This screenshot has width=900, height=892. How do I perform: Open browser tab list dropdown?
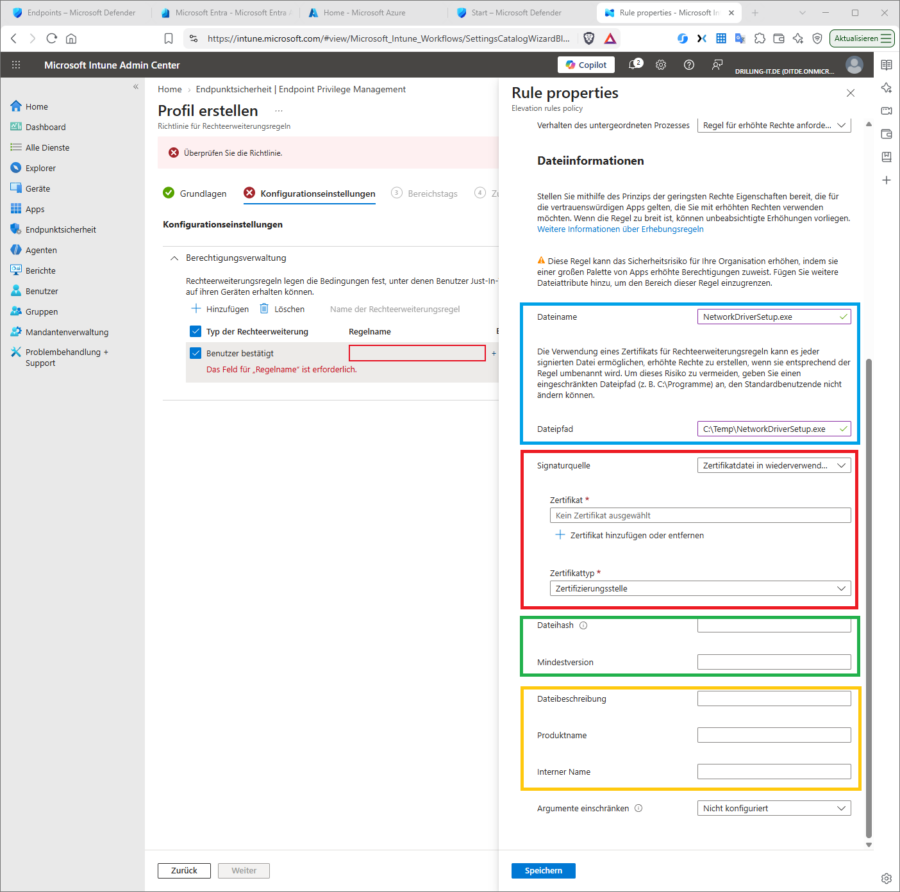tap(802, 13)
